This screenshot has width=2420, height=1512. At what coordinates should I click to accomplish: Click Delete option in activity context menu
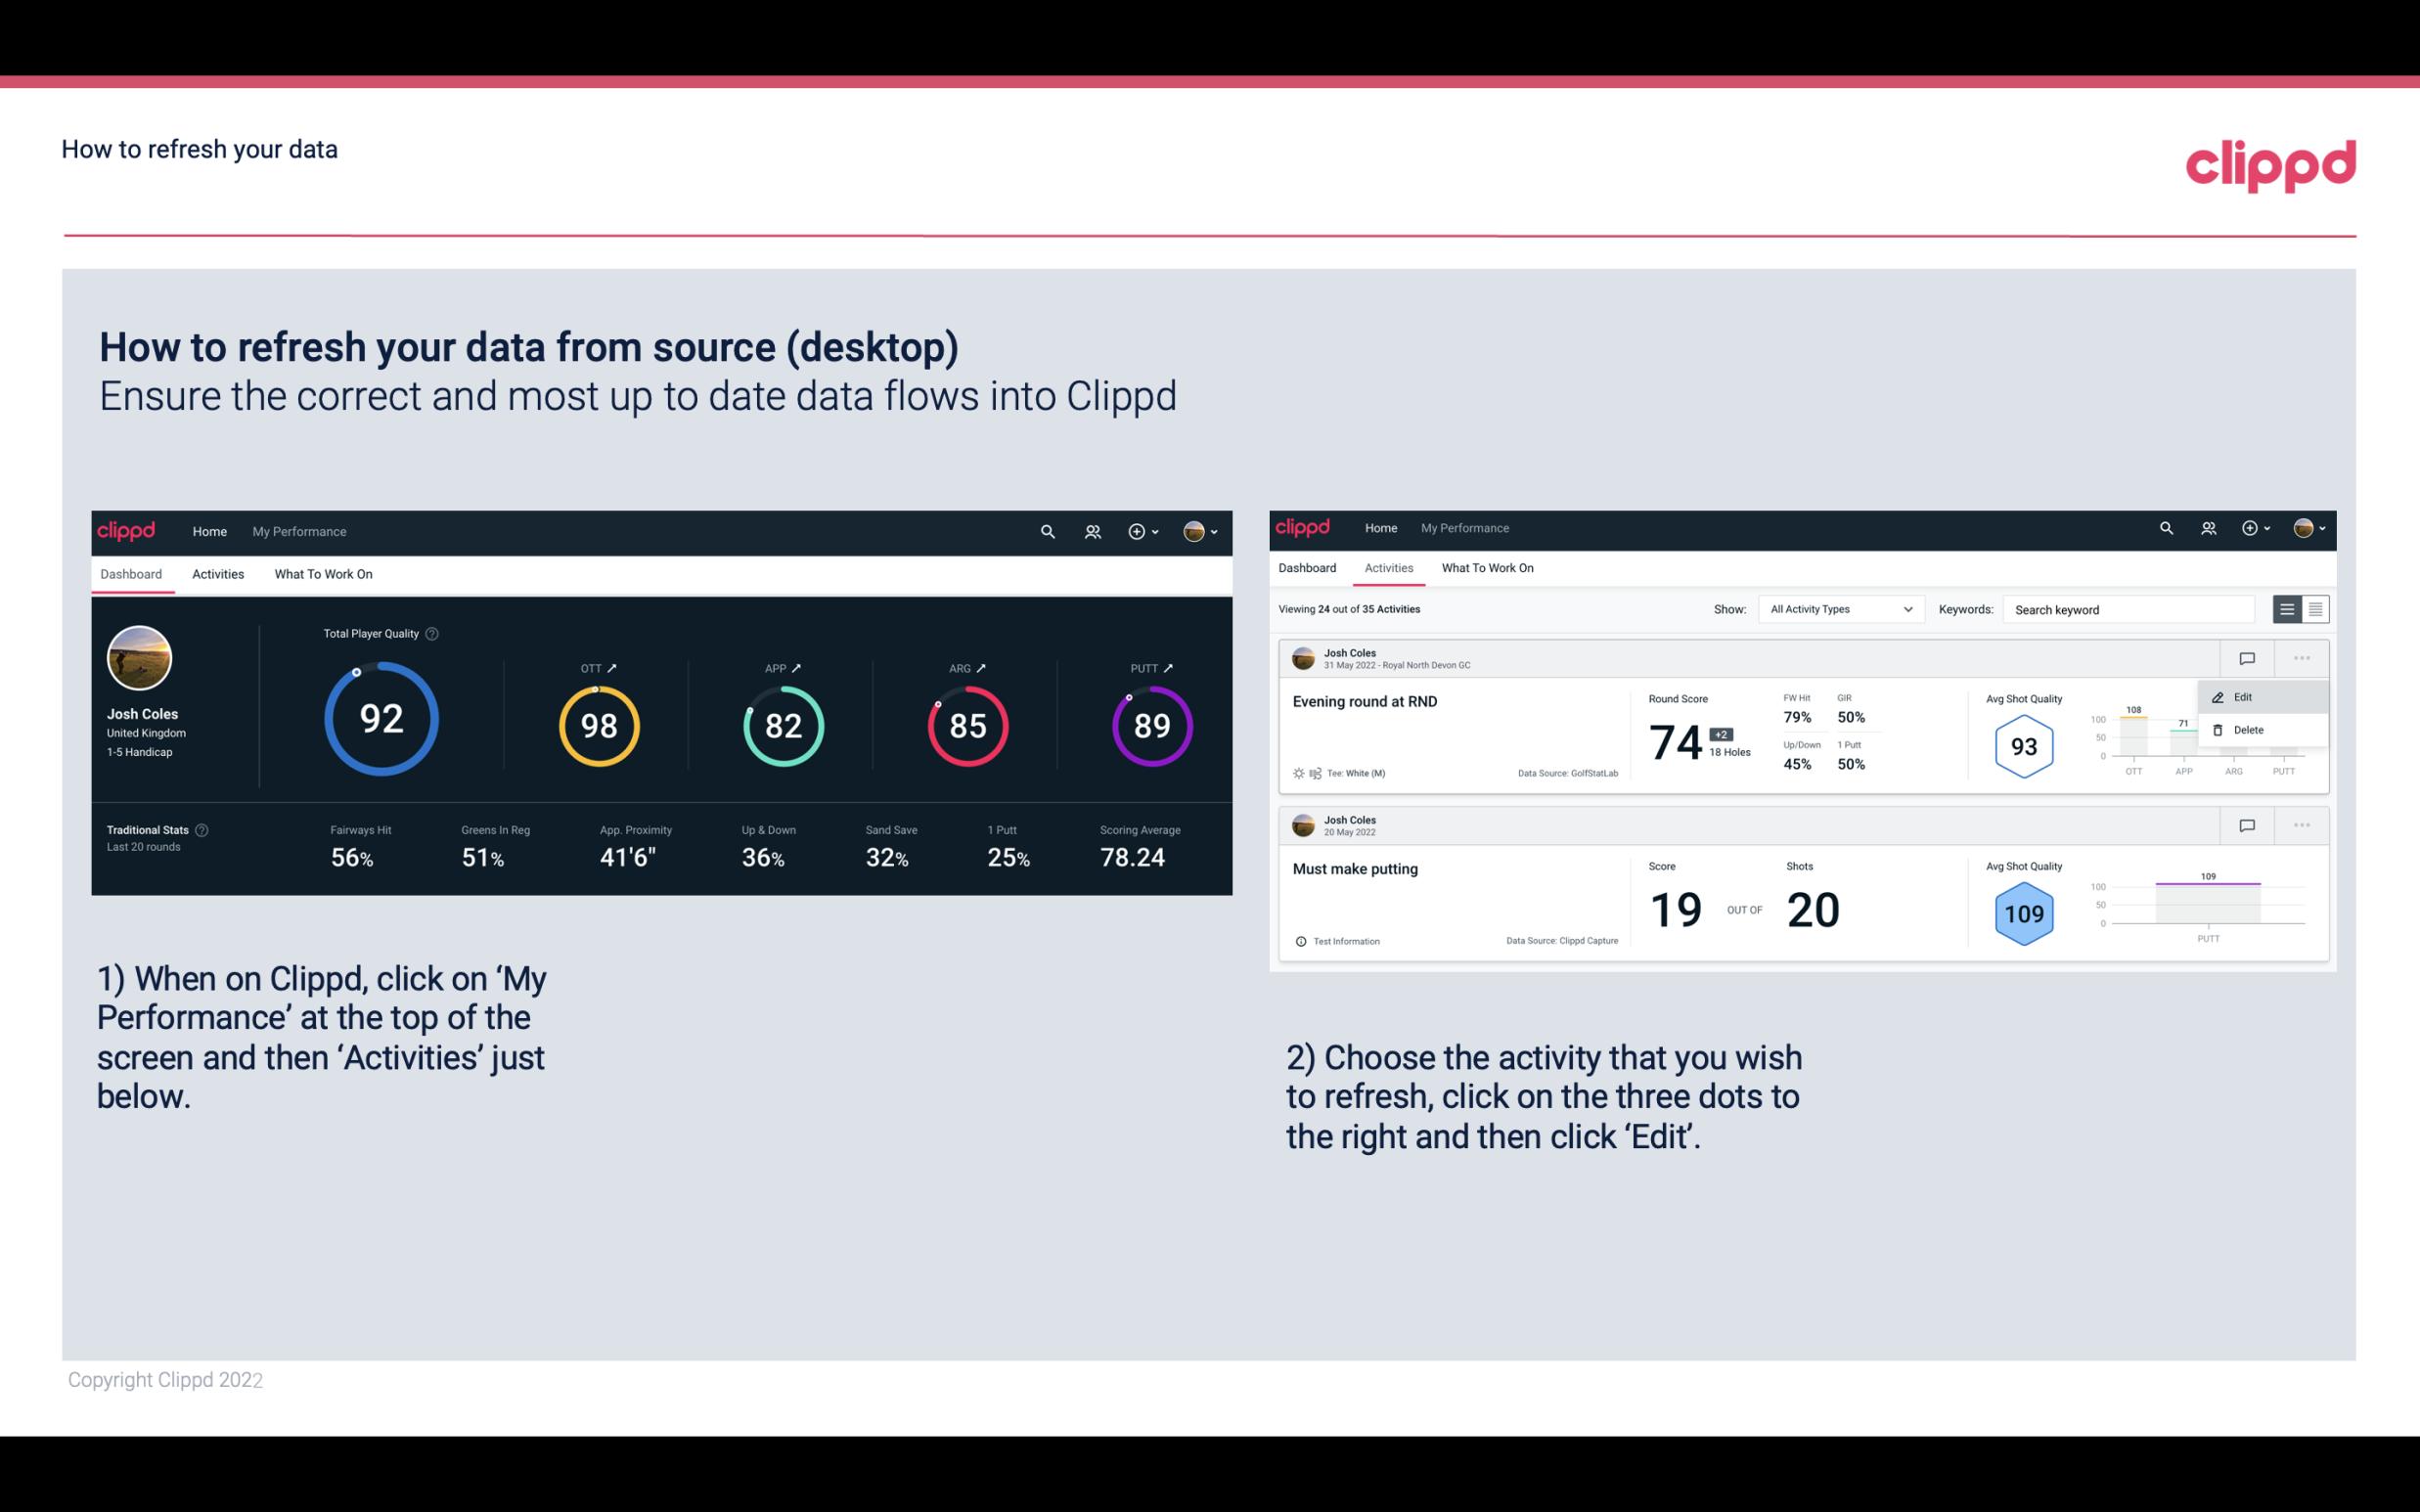pos(2248,730)
